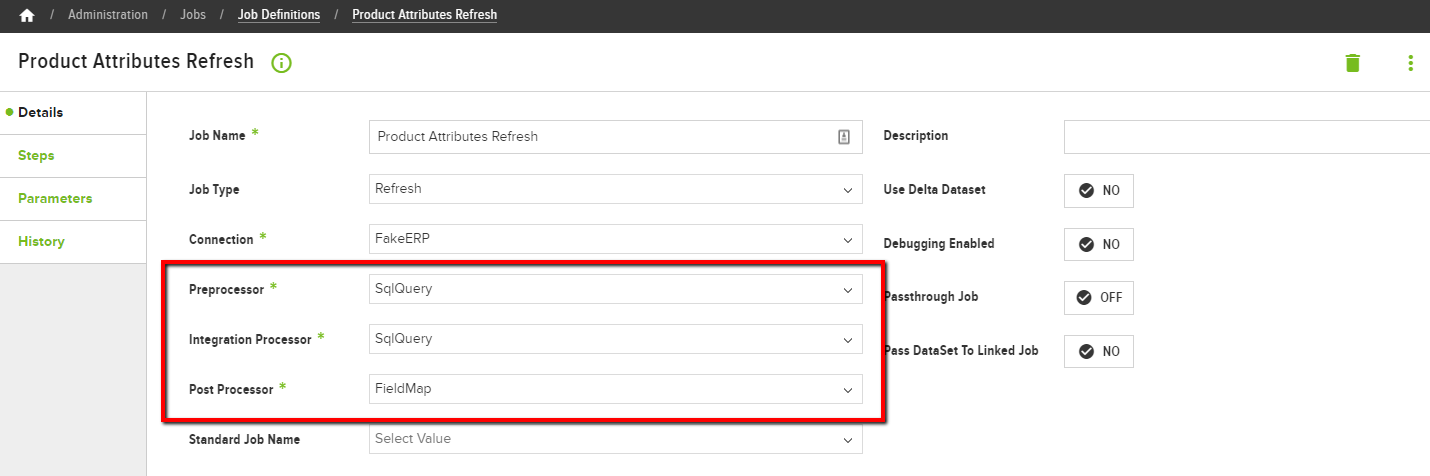The height and width of the screenshot is (476, 1430).
Task: Open the Standard Job Name dropdown
Action: 616,439
